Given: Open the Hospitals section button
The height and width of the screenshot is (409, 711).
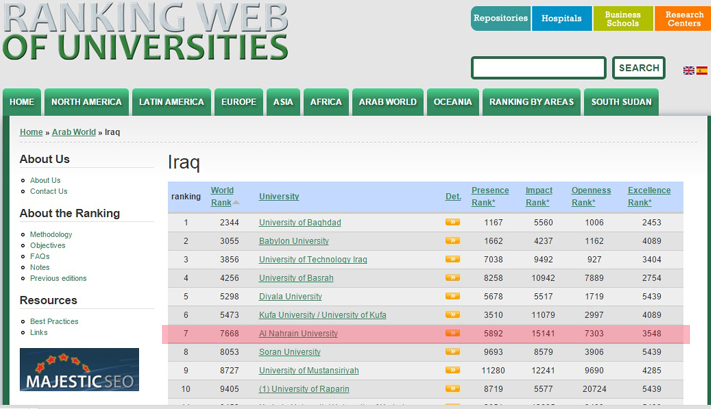Looking at the screenshot, I should click(x=562, y=19).
